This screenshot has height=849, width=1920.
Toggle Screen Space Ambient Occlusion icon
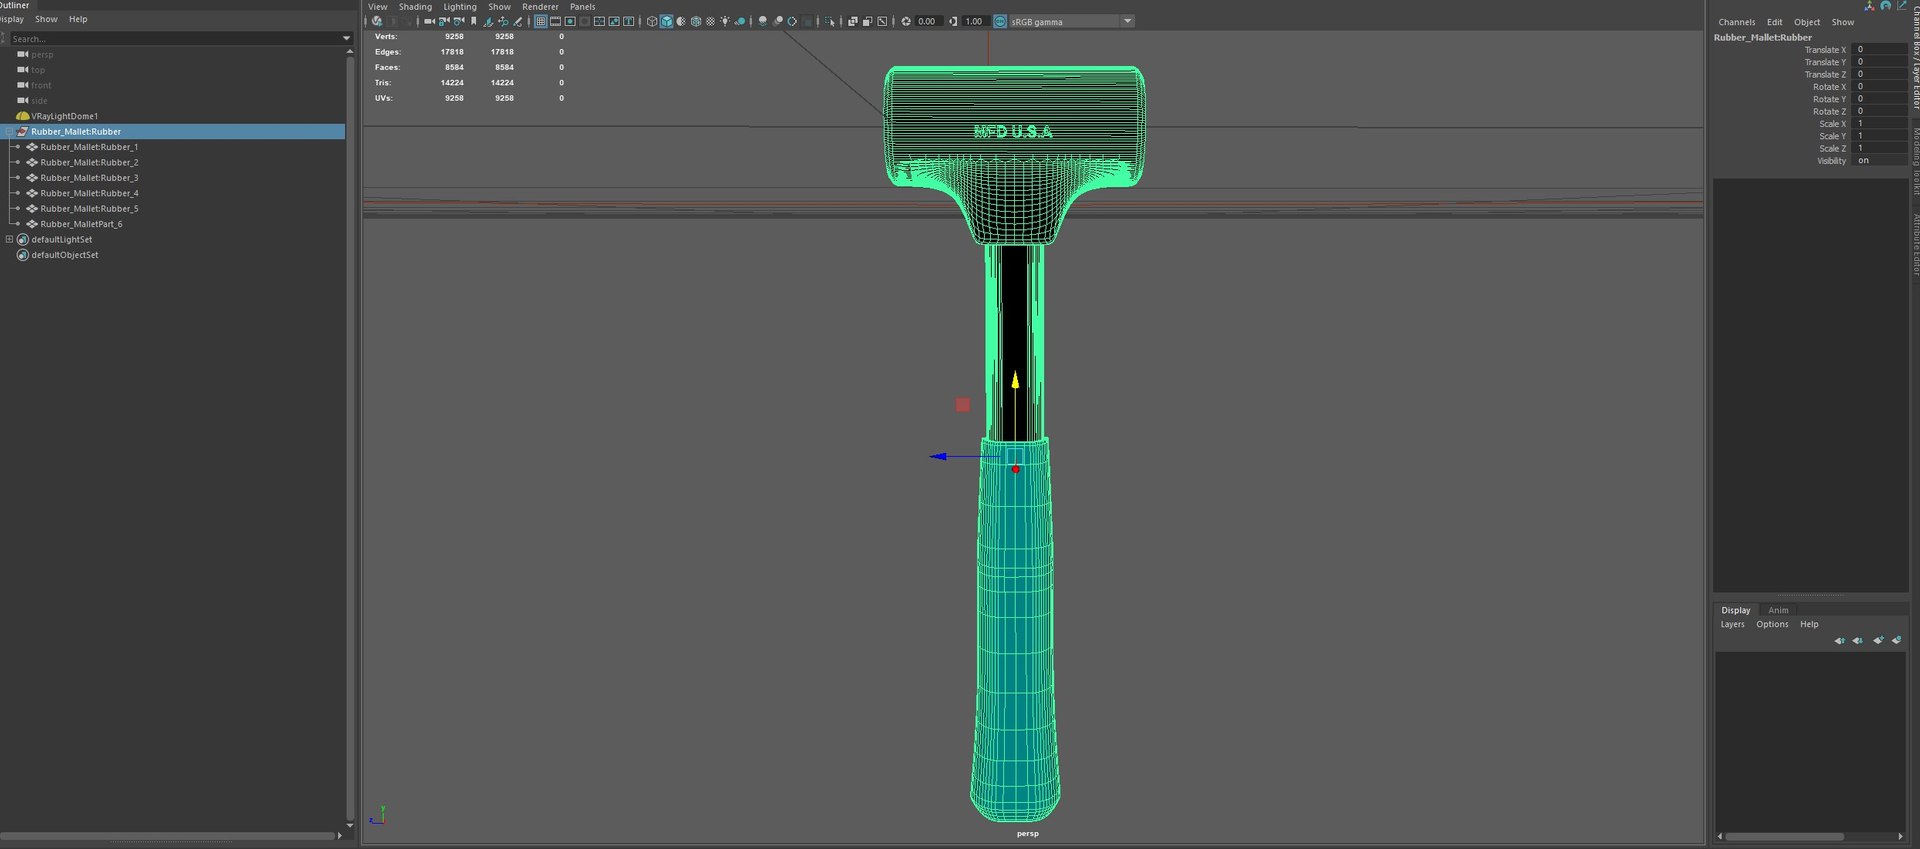coord(762,21)
